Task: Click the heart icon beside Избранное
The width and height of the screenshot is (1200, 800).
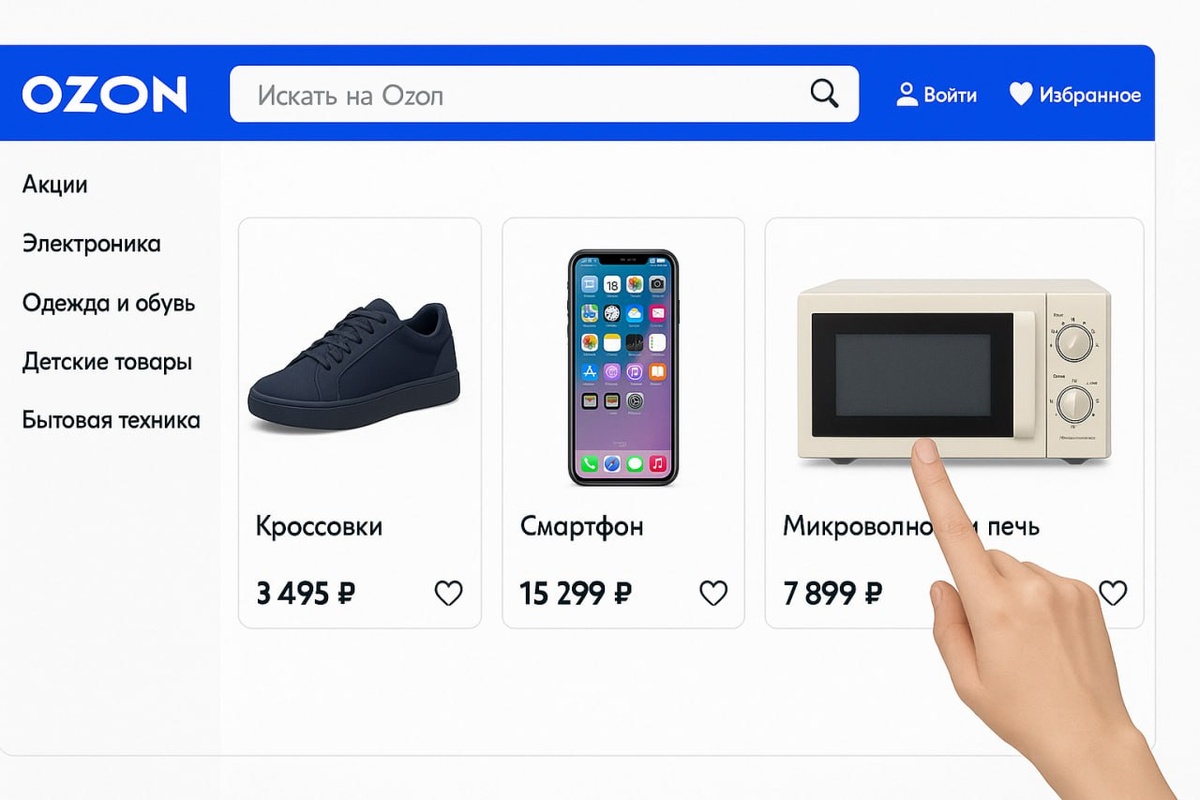Action: (x=1020, y=95)
